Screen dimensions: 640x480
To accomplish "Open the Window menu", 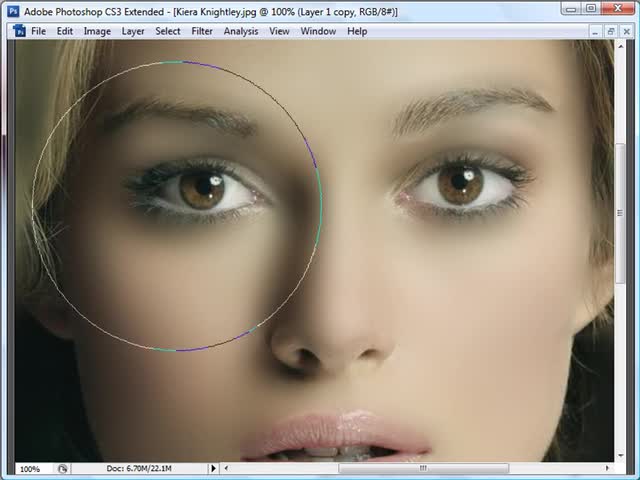I will point(318,31).
